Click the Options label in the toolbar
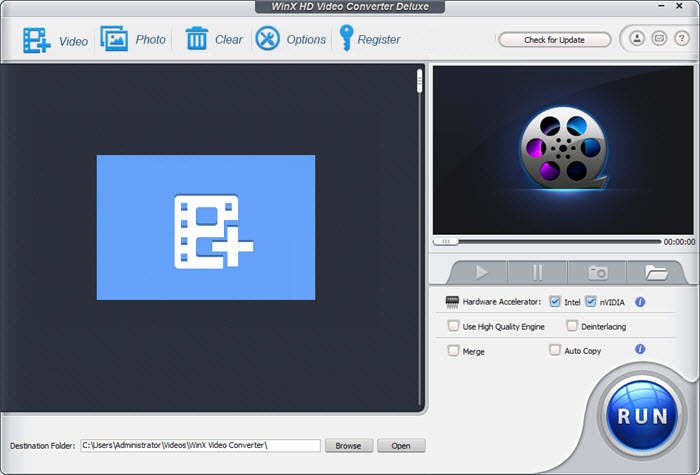The height and width of the screenshot is (475, 700). 306,40
